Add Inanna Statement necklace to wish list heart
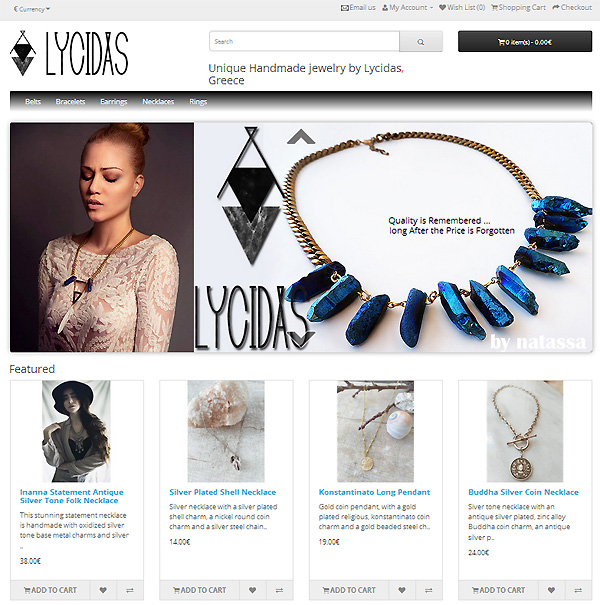The height and width of the screenshot is (605, 600). tap(103, 590)
